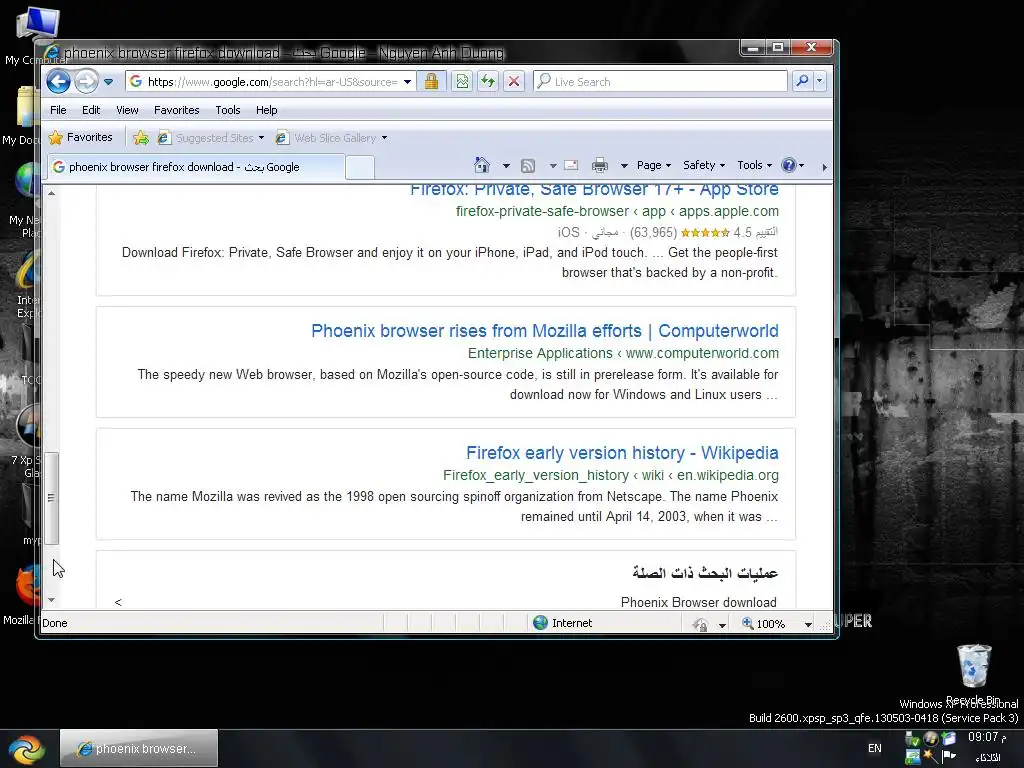Click the EN language indicator
Viewport: 1024px width, 768px height.
[875, 748]
